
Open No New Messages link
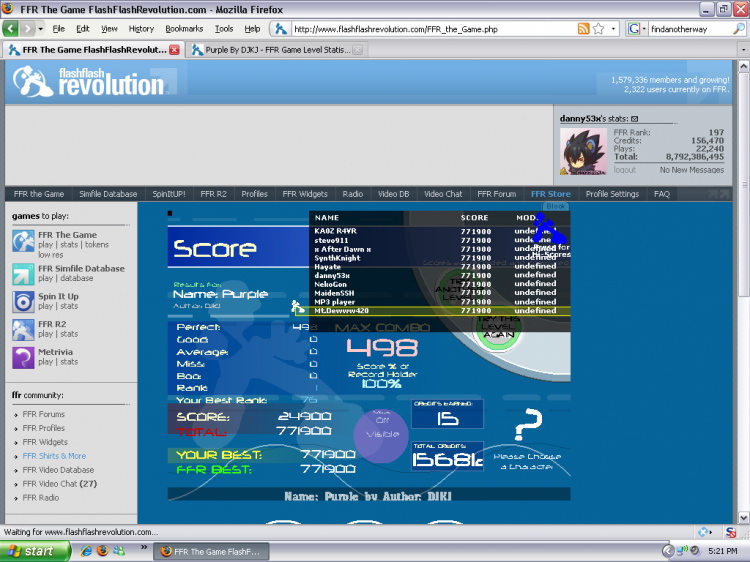tap(692, 170)
